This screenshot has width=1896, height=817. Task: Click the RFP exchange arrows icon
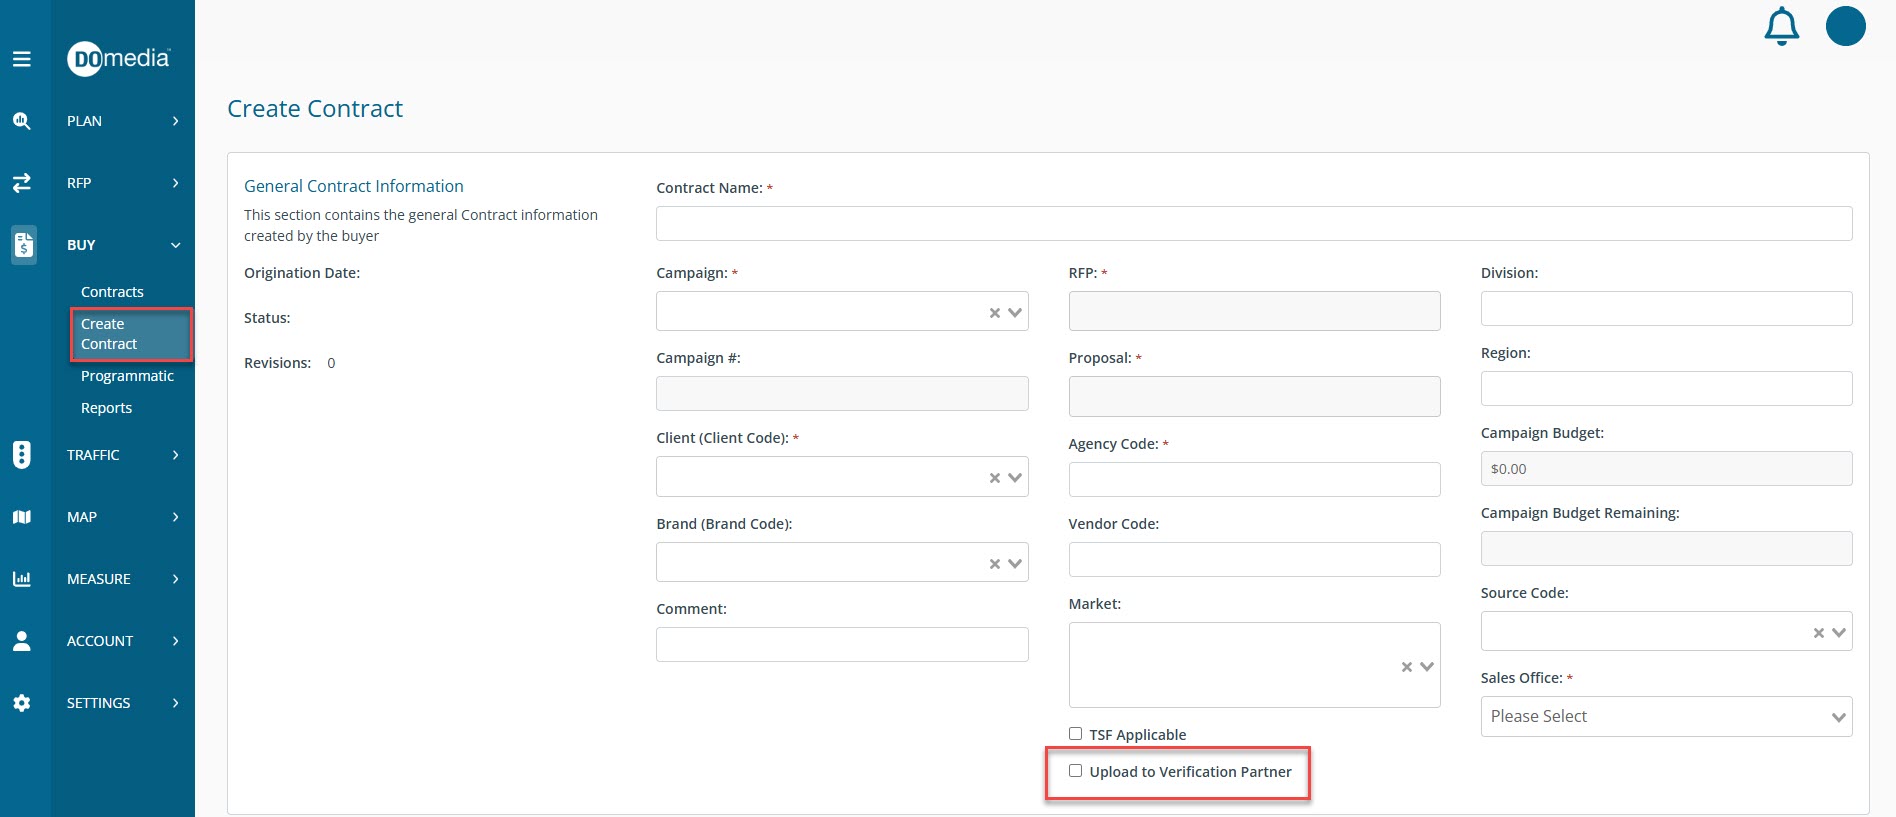(22, 183)
